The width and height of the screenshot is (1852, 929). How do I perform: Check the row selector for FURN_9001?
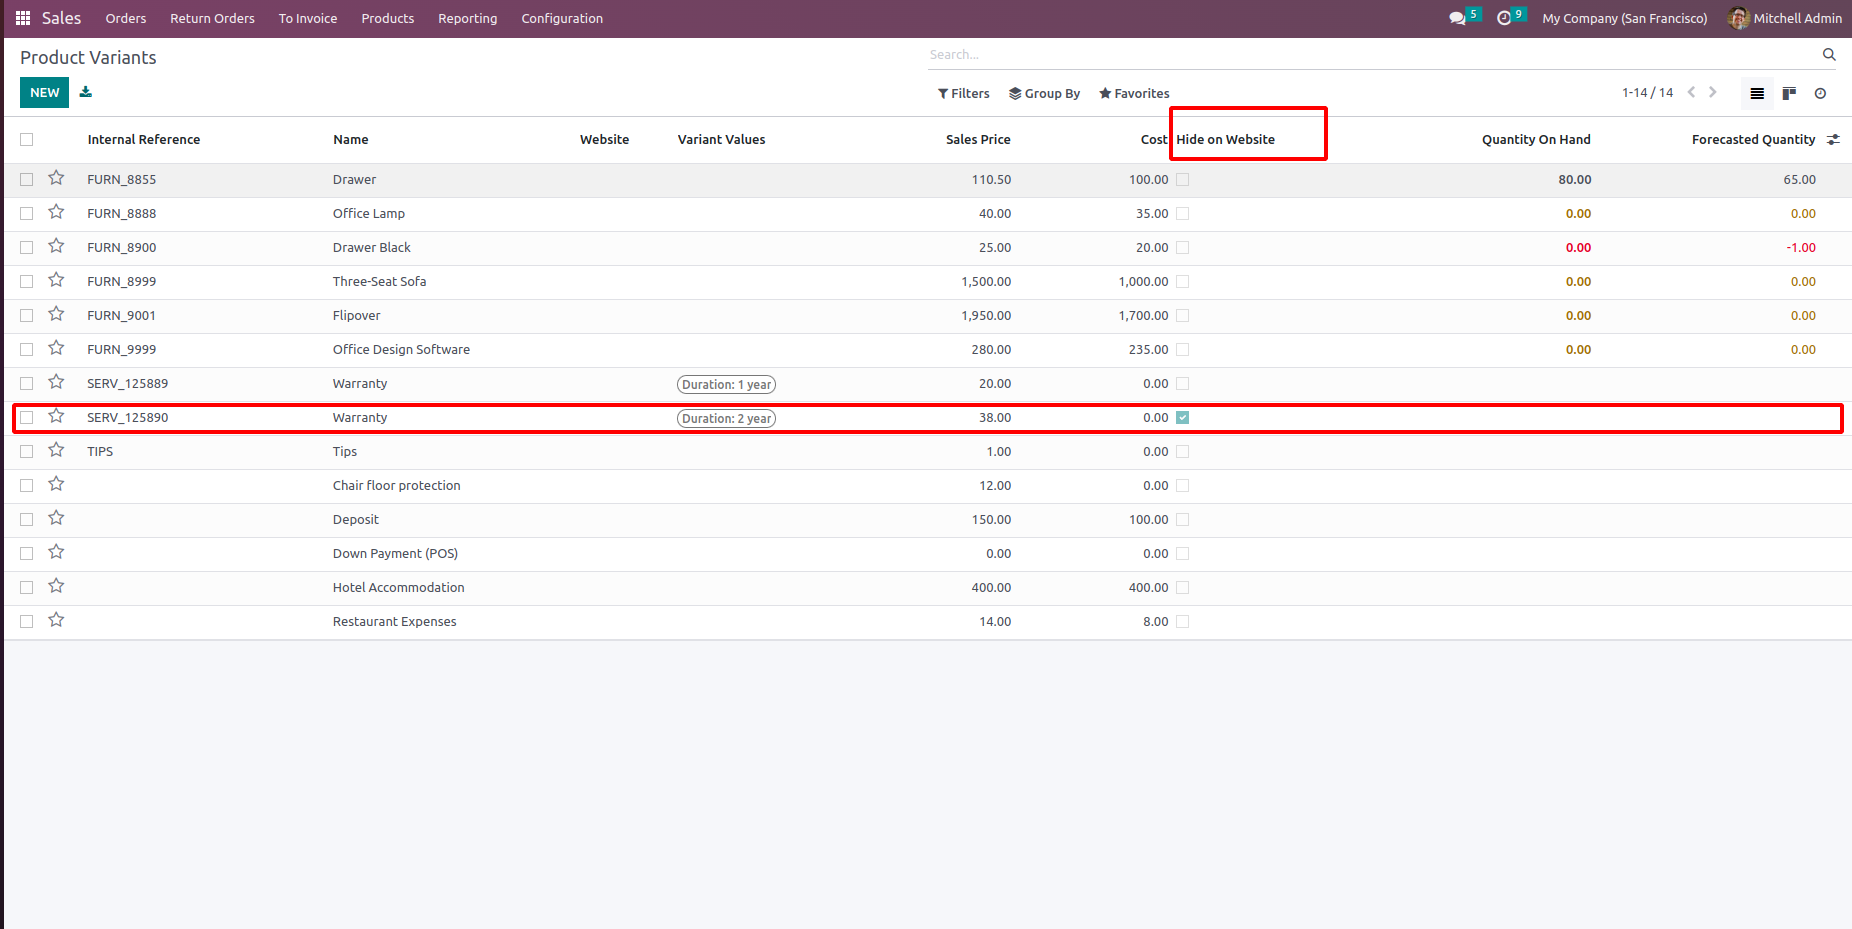coord(27,316)
